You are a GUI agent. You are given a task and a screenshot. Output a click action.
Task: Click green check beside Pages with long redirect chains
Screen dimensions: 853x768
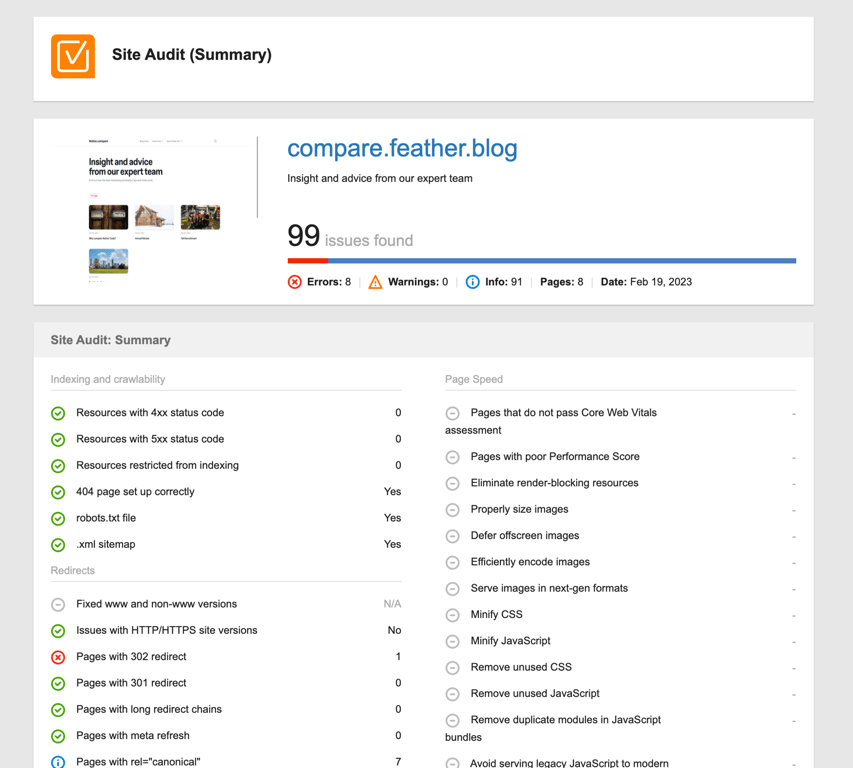(x=58, y=710)
